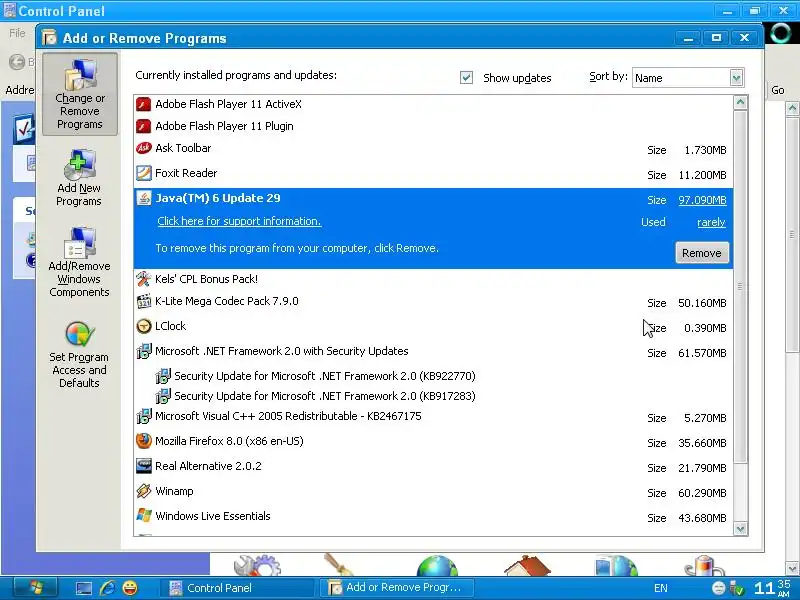Click the smiley face quick launch icon
Image resolution: width=800 pixels, height=600 pixels.
tap(130, 588)
